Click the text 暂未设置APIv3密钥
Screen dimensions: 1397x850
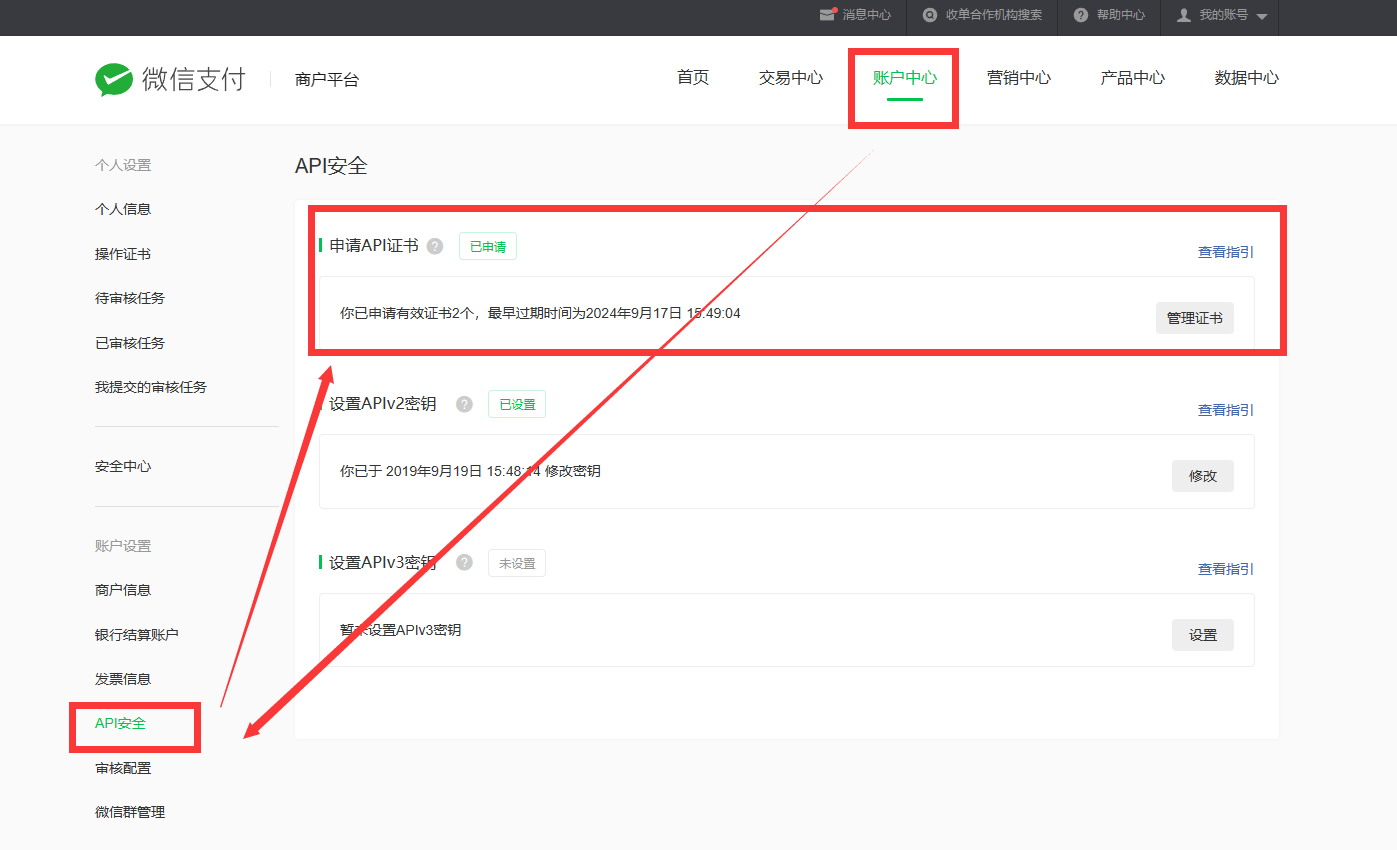[x=400, y=630]
